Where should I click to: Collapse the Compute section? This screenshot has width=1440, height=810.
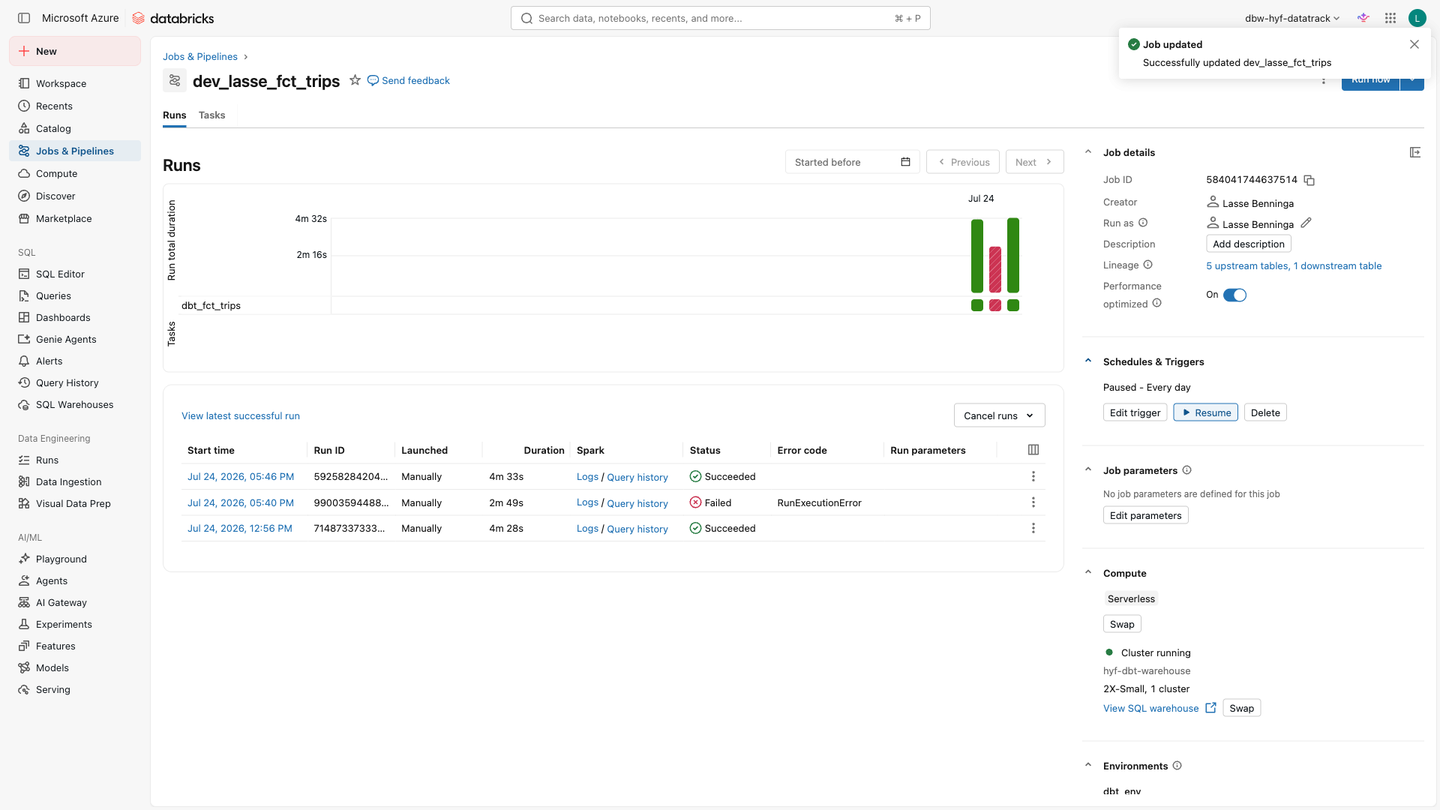pos(1088,573)
